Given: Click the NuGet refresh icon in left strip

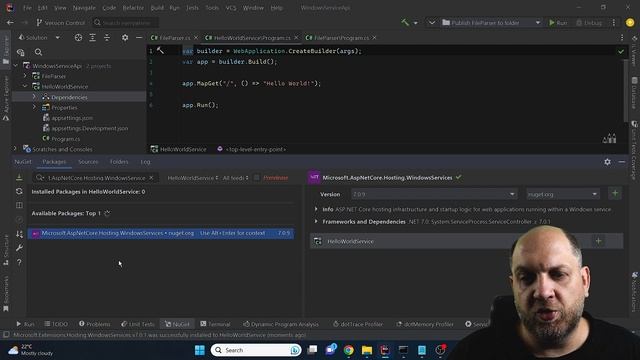Looking at the screenshot, I should pyautogui.click(x=19, y=191).
